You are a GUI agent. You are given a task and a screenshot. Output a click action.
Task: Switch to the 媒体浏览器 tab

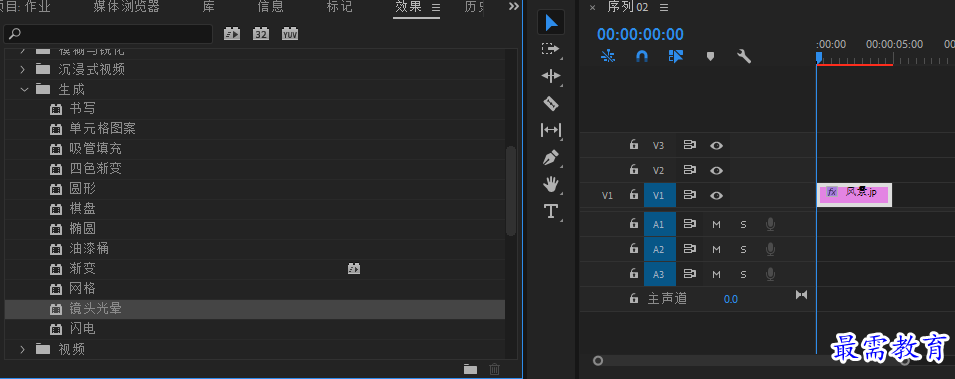pos(126,7)
